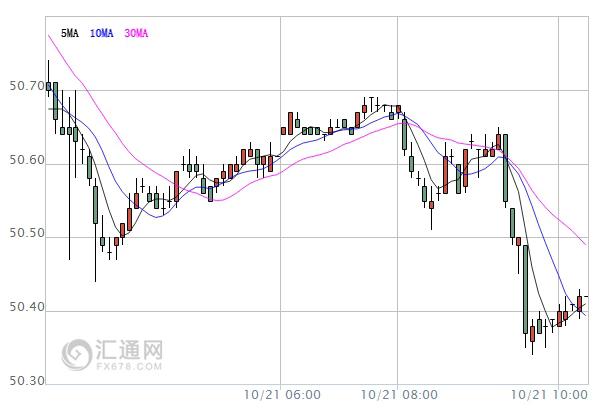Click the 10MA legend label
The image size is (596, 408).
[101, 33]
